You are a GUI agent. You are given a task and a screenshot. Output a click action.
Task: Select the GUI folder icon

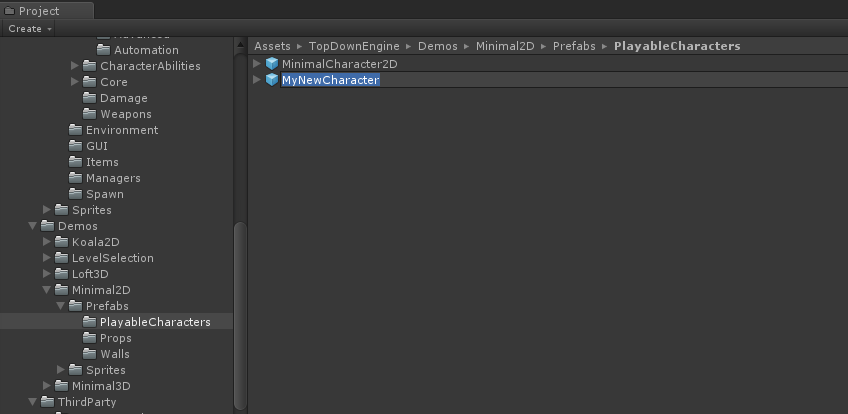point(76,146)
